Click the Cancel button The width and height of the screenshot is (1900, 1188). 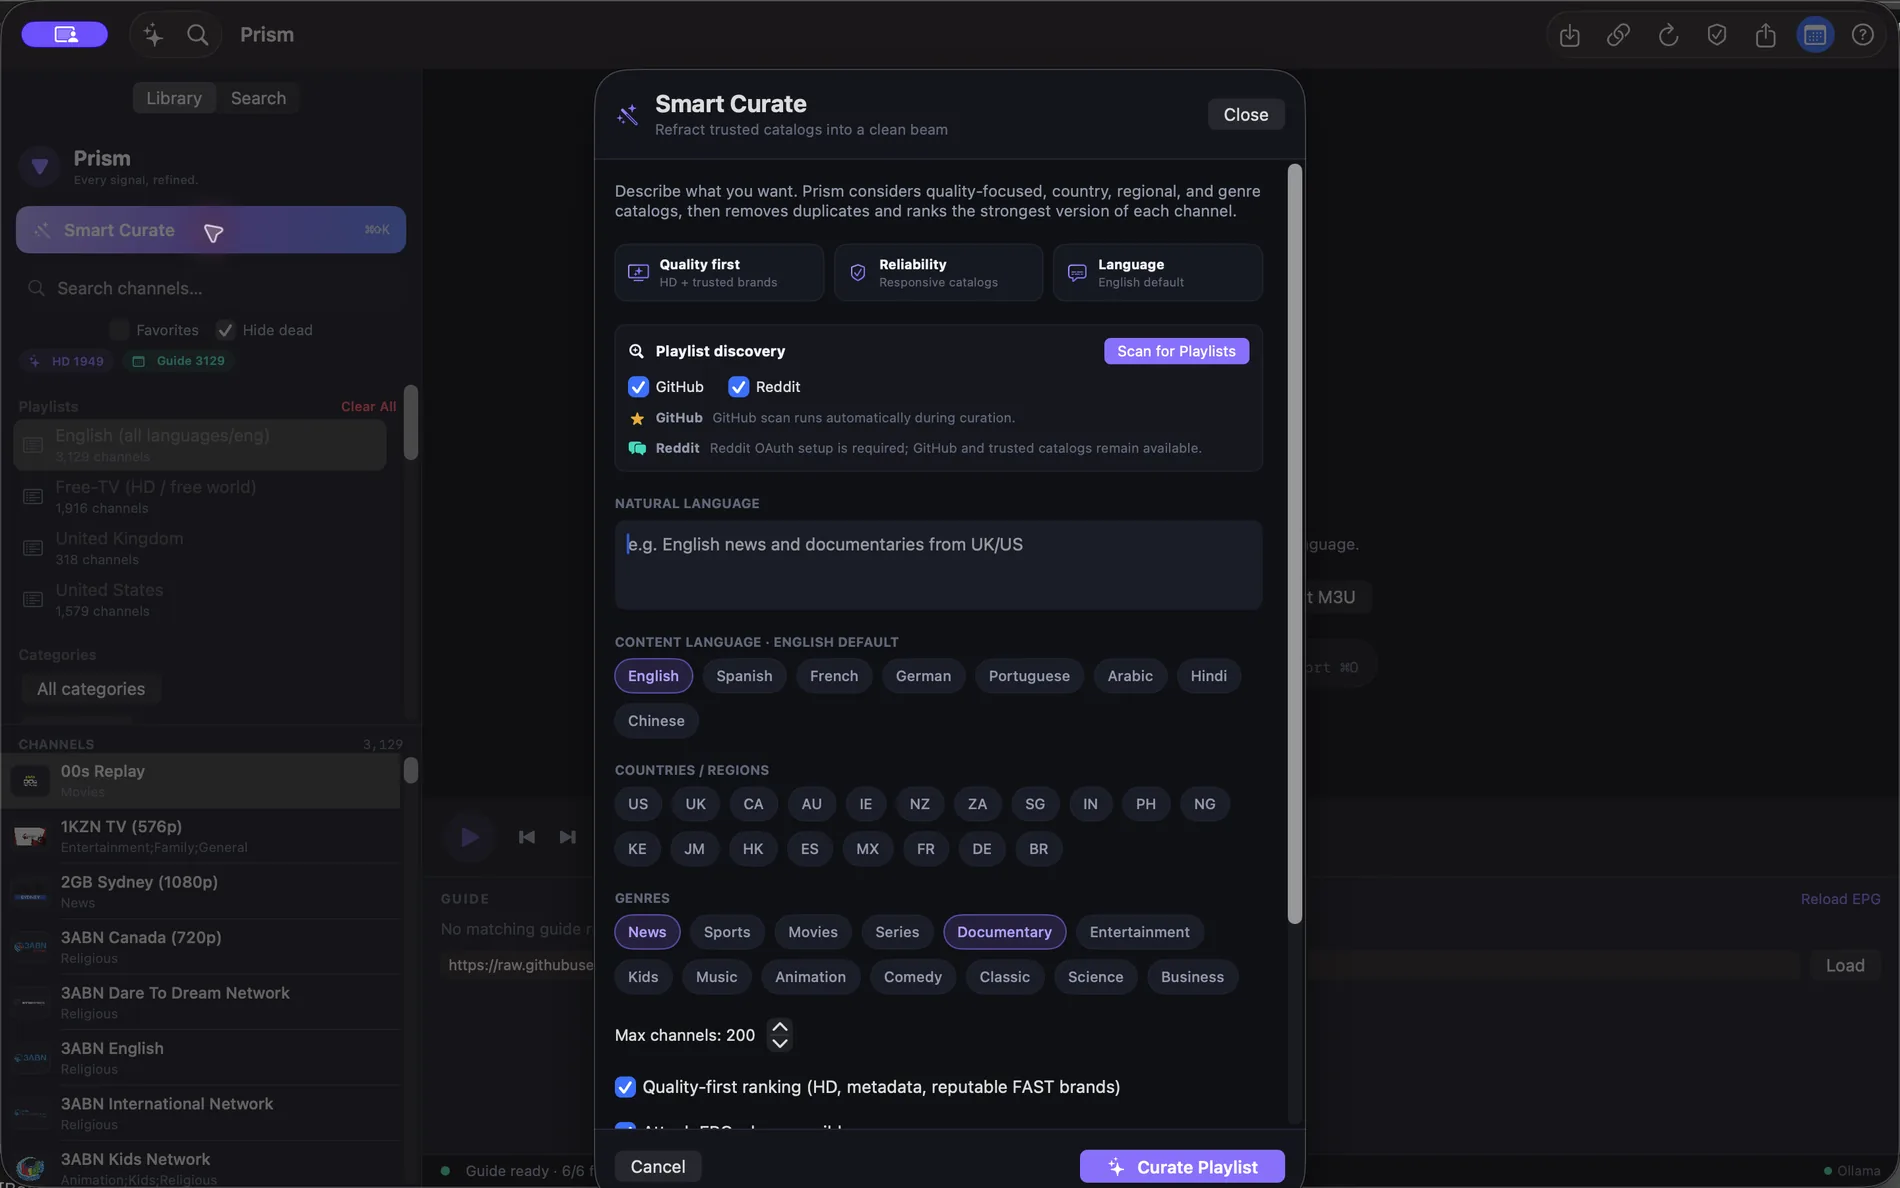(x=657, y=1167)
